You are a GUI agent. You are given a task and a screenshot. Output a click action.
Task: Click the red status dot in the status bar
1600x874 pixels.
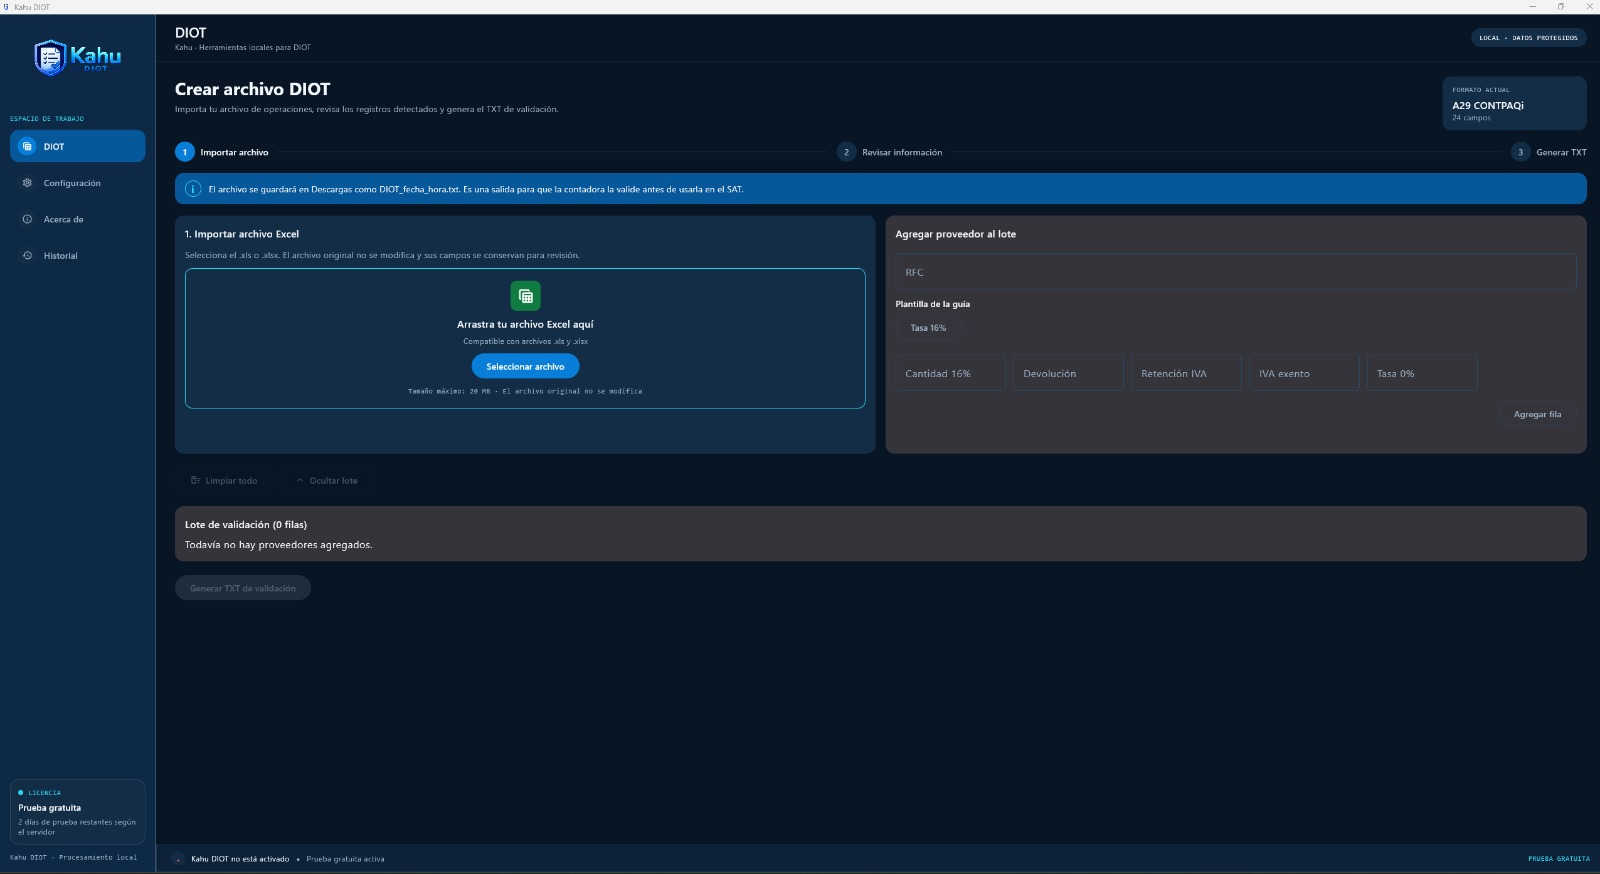(x=179, y=859)
